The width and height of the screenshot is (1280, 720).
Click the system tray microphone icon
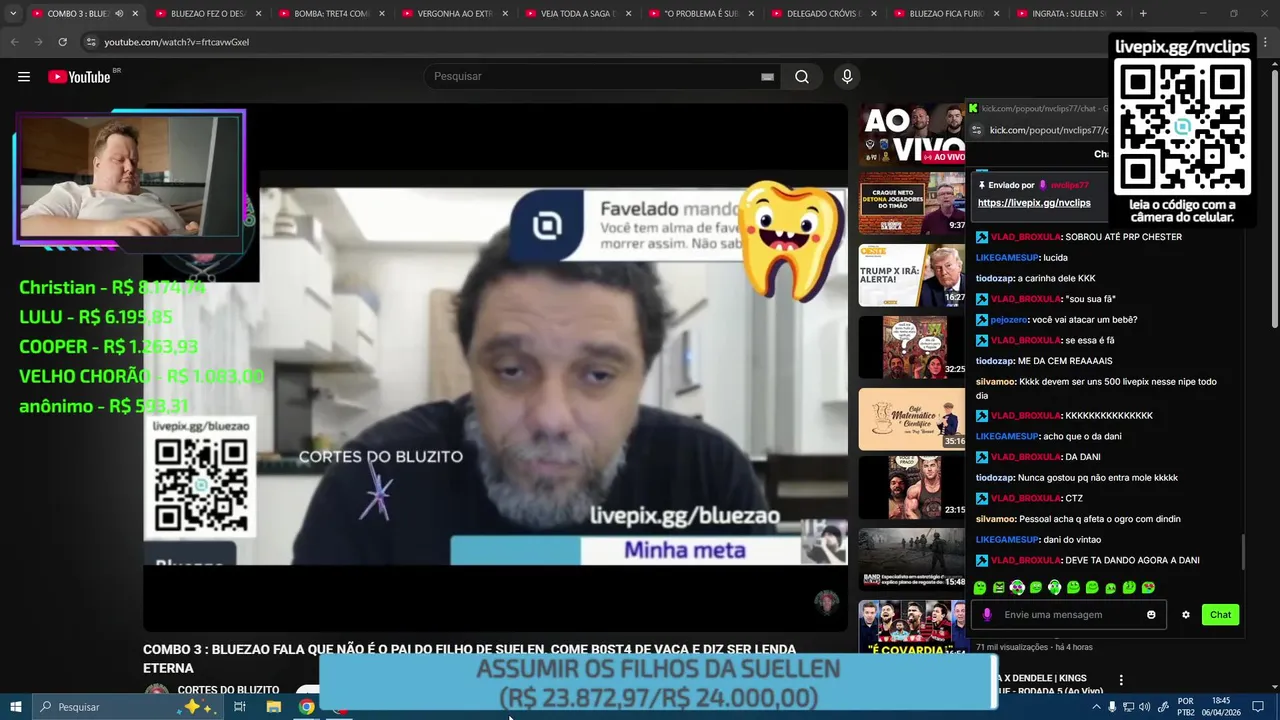(1112, 707)
